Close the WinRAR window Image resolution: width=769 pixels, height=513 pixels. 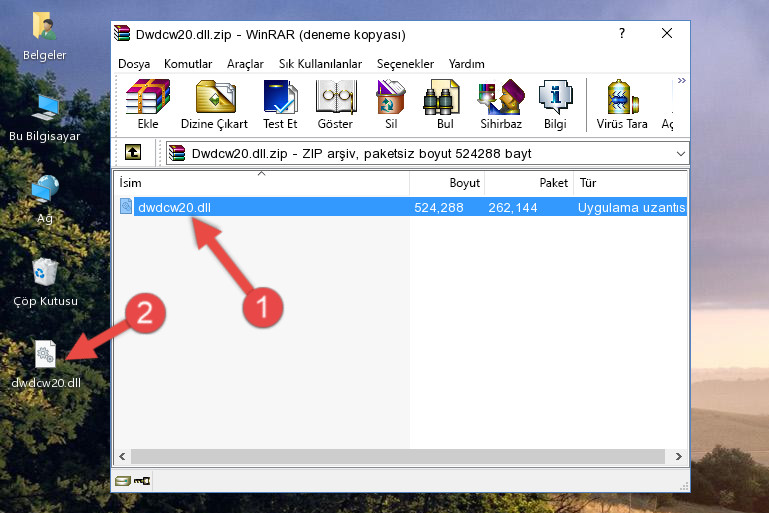pyautogui.click(x=666, y=33)
